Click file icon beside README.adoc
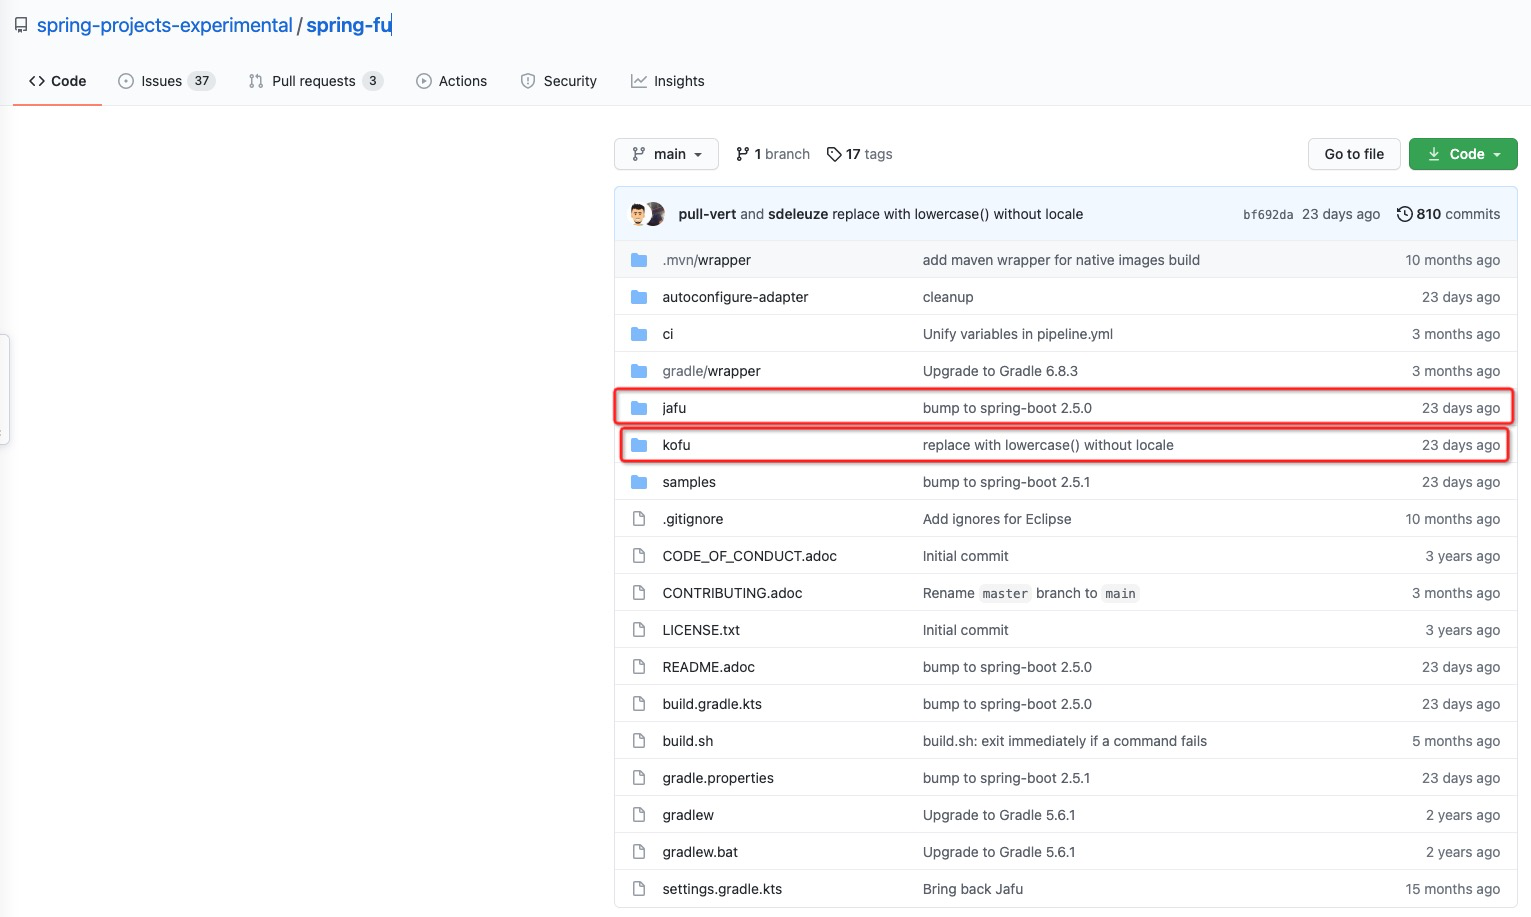Image resolution: width=1531 pixels, height=917 pixels. (639, 667)
